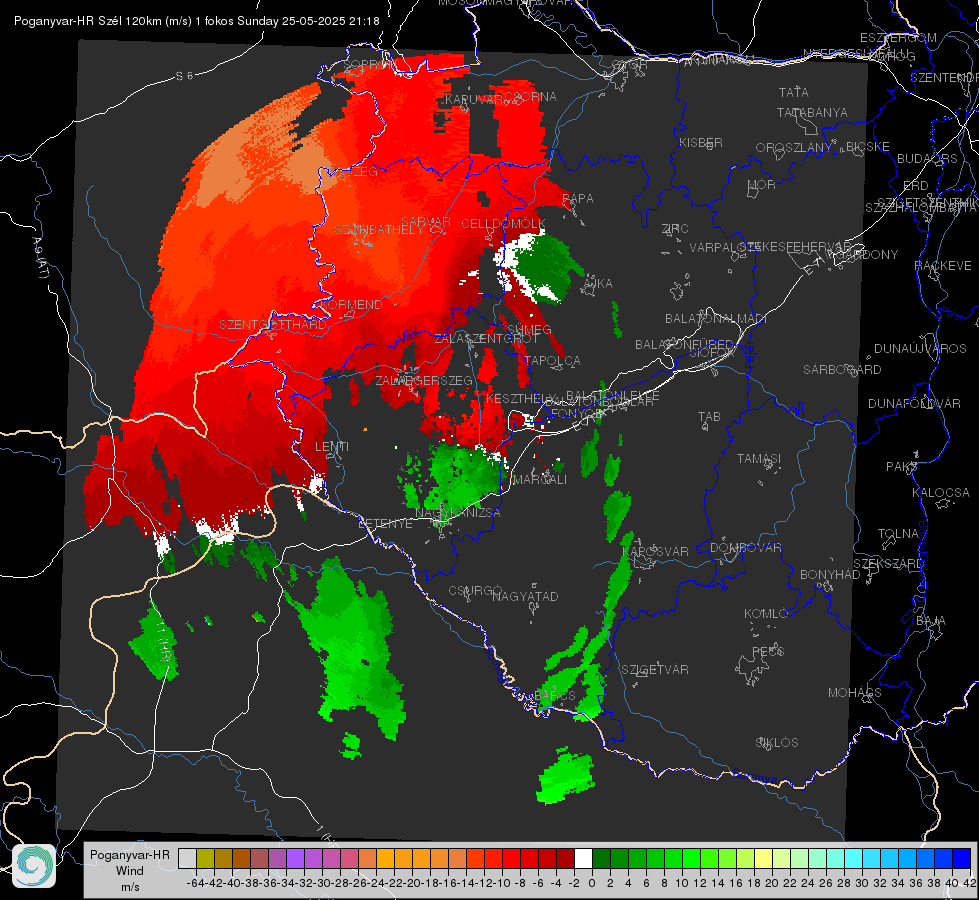
Task: Pick the darkest green swatch between 0 and 2
Action: tap(601, 858)
